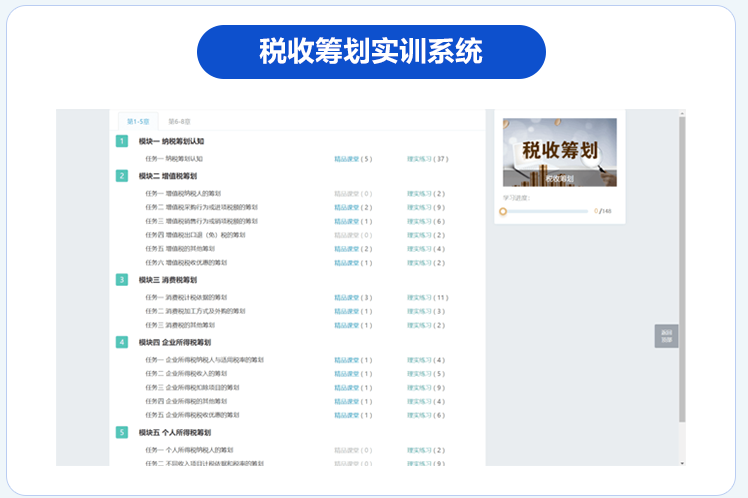The height and width of the screenshot is (498, 748).
Task: Click the number 1 badge beside 模块一
Action: 122,141
